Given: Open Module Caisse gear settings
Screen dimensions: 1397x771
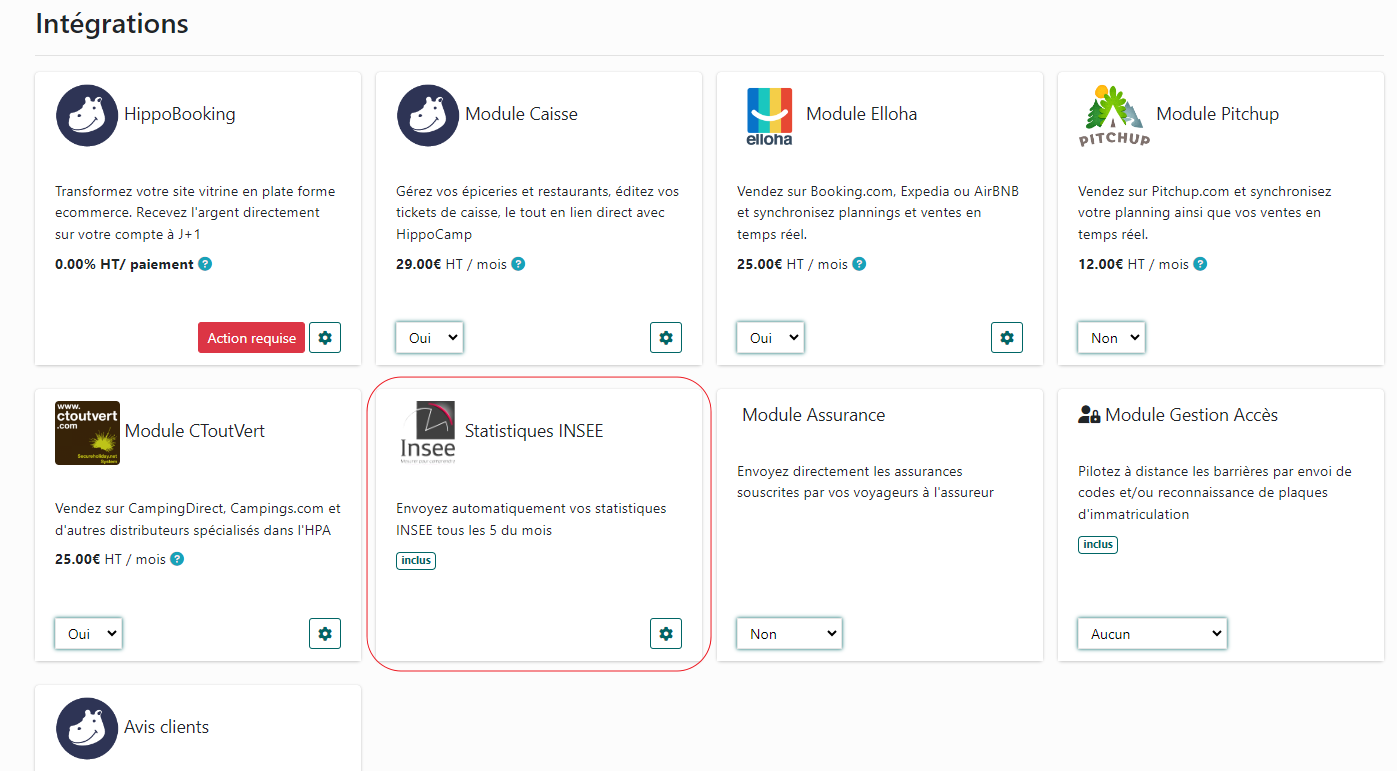Looking at the screenshot, I should (x=666, y=338).
